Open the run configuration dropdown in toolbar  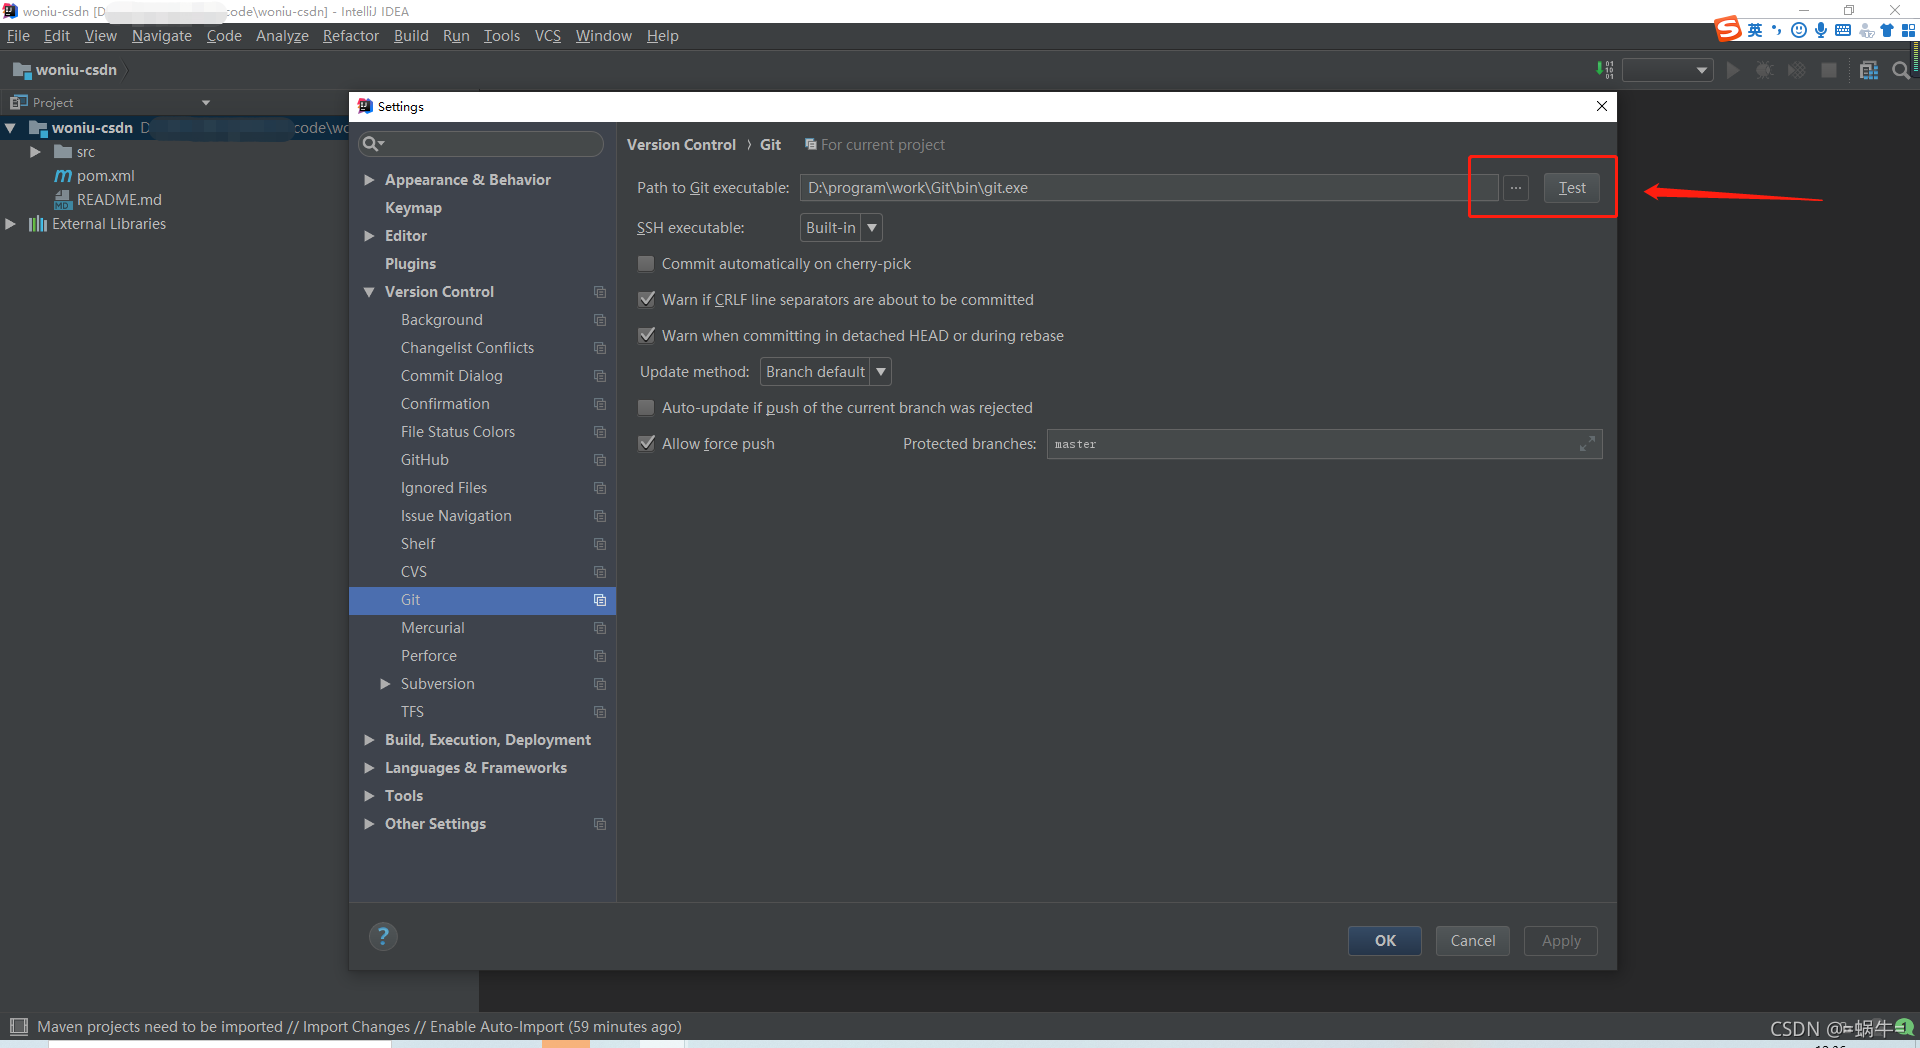pyautogui.click(x=1667, y=70)
